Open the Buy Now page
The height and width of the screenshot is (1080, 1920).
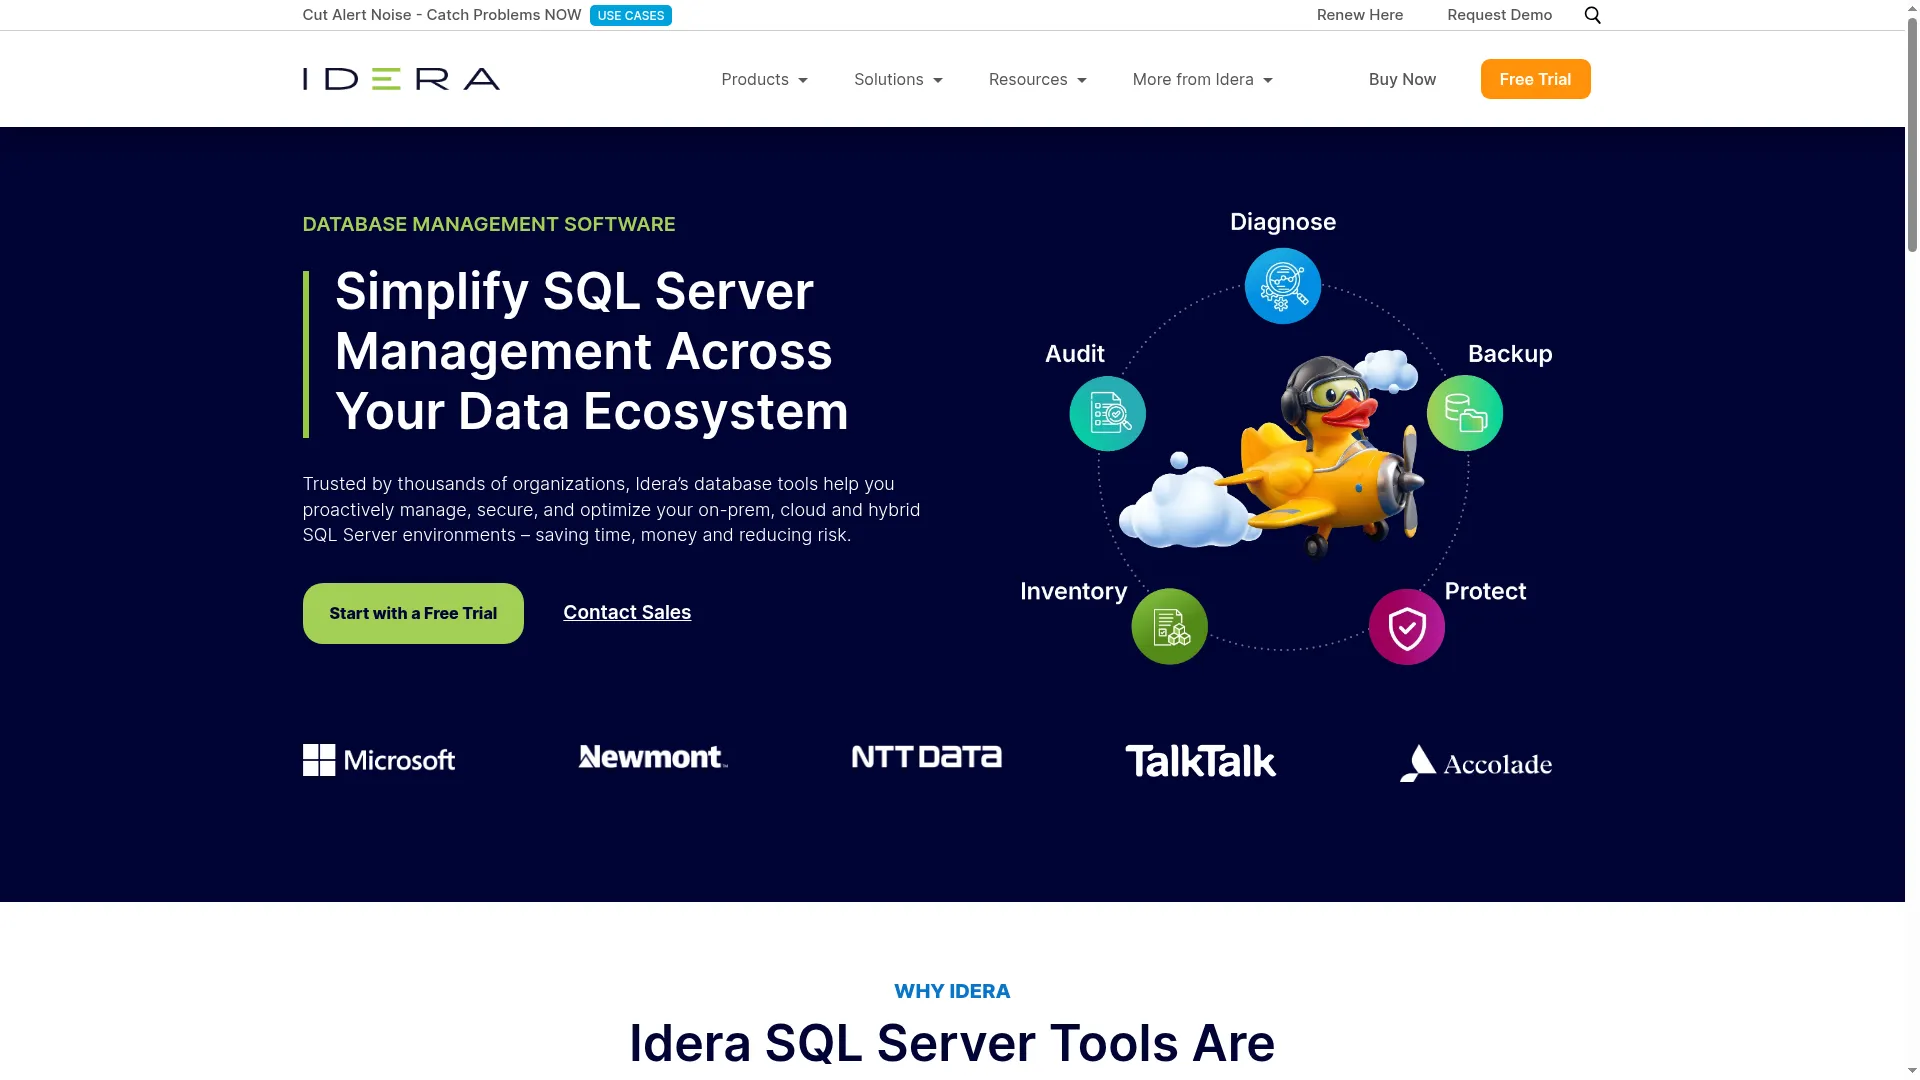[x=1402, y=79]
